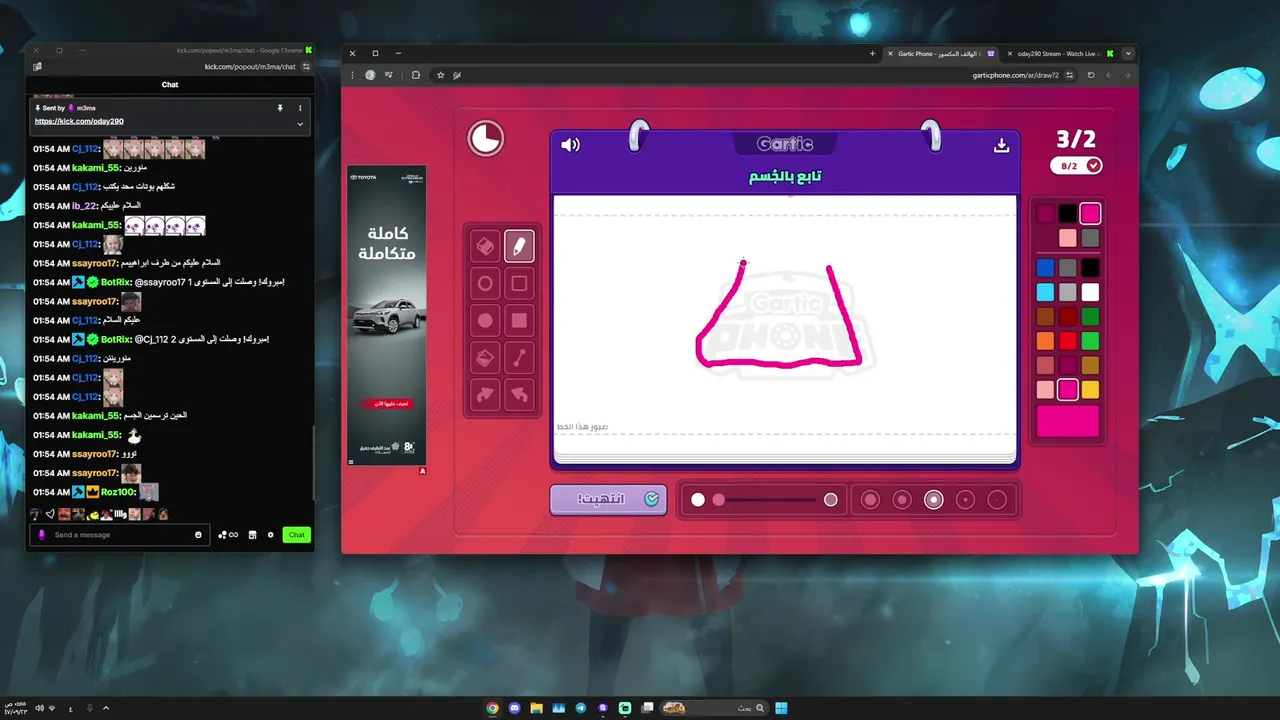Click the redo arrow tool
The width and height of the screenshot is (1280, 720).
pos(485,395)
